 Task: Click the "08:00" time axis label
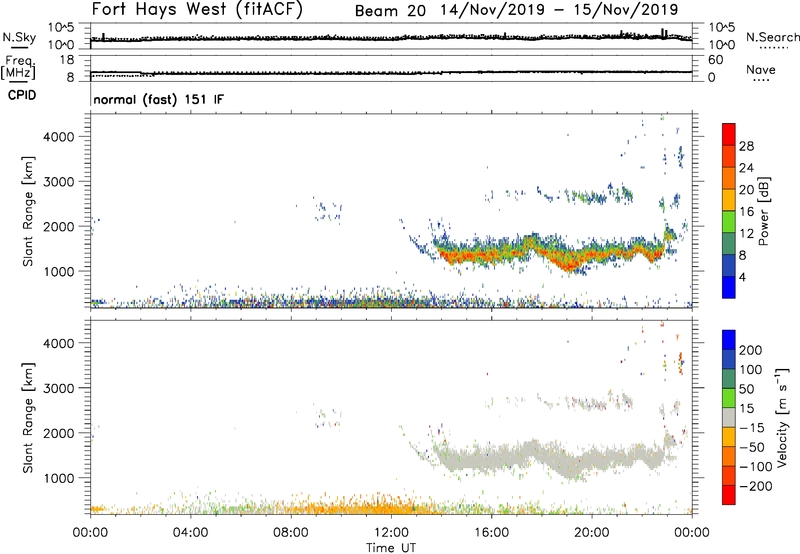290,533
